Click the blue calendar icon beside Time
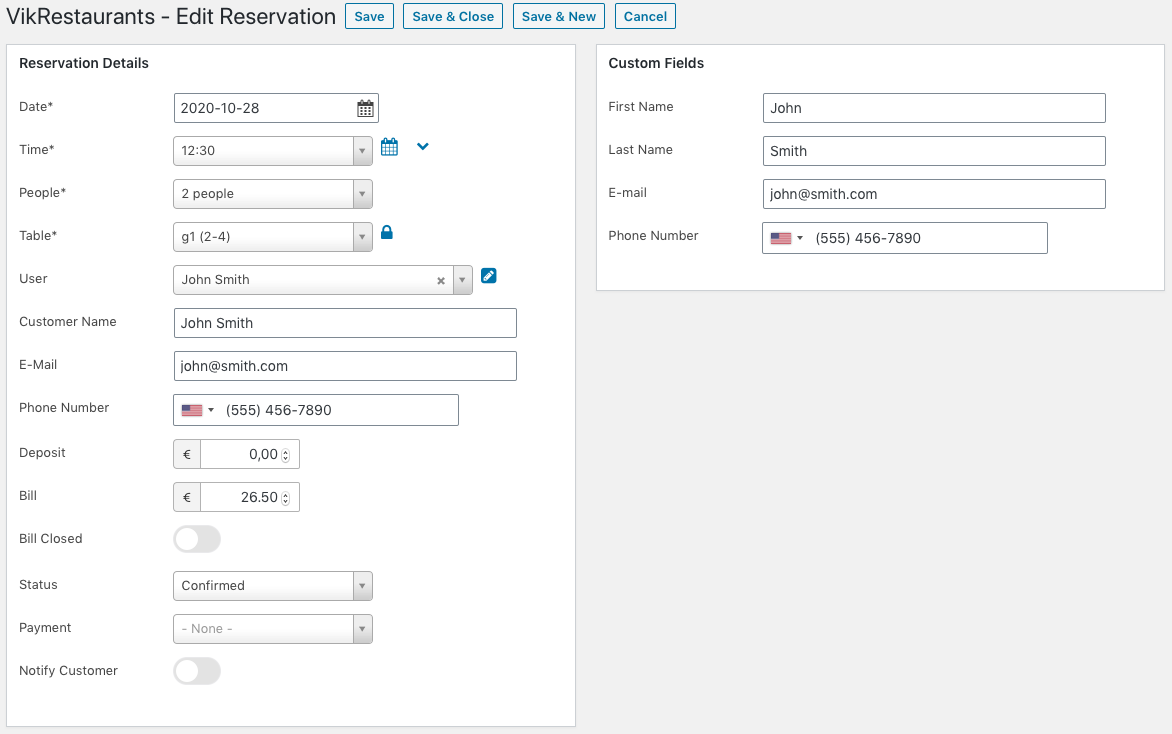 (389, 147)
